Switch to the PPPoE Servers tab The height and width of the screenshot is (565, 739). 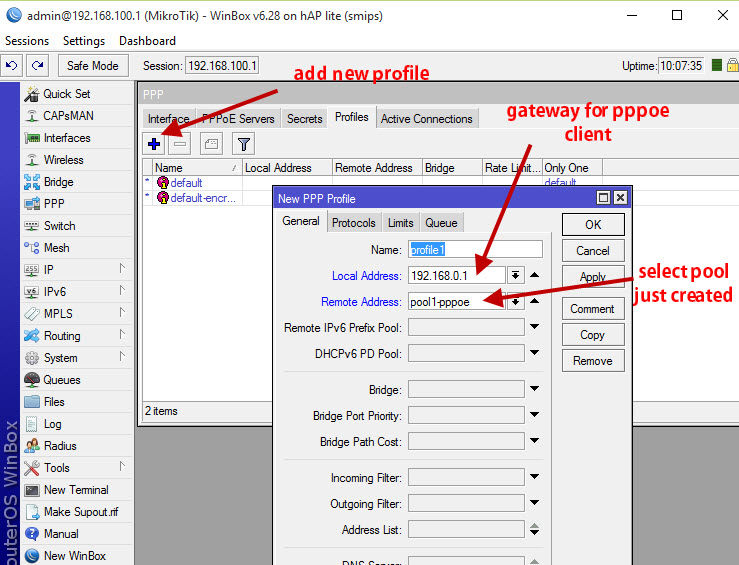(238, 119)
